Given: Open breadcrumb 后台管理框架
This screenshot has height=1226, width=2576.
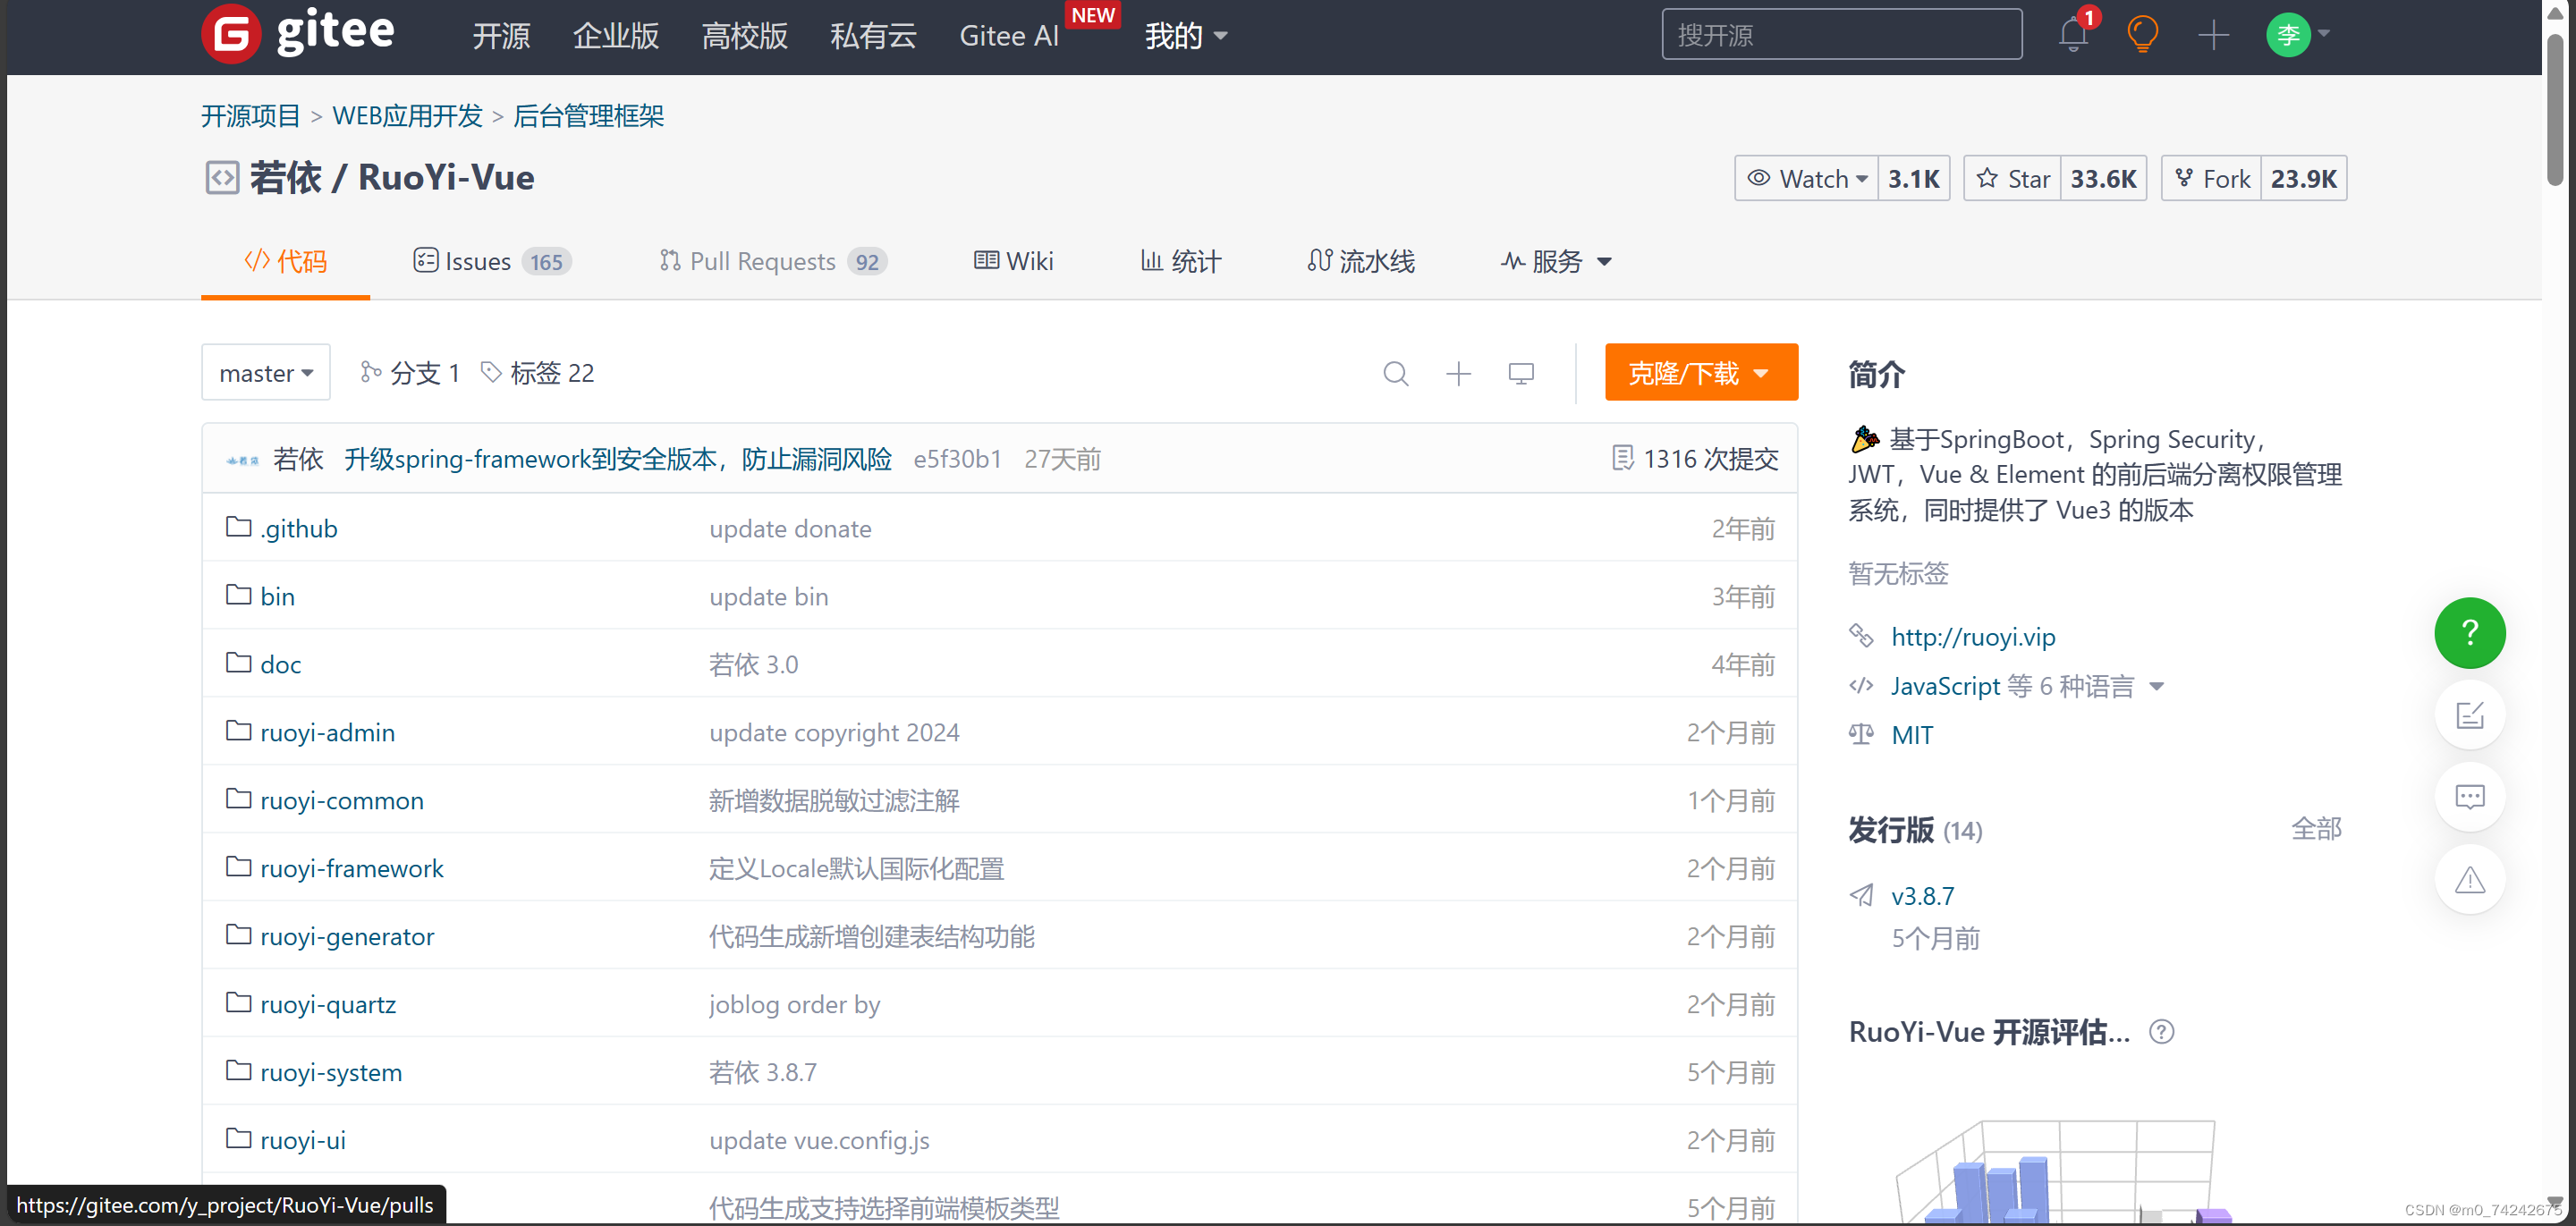Looking at the screenshot, I should pos(588,116).
